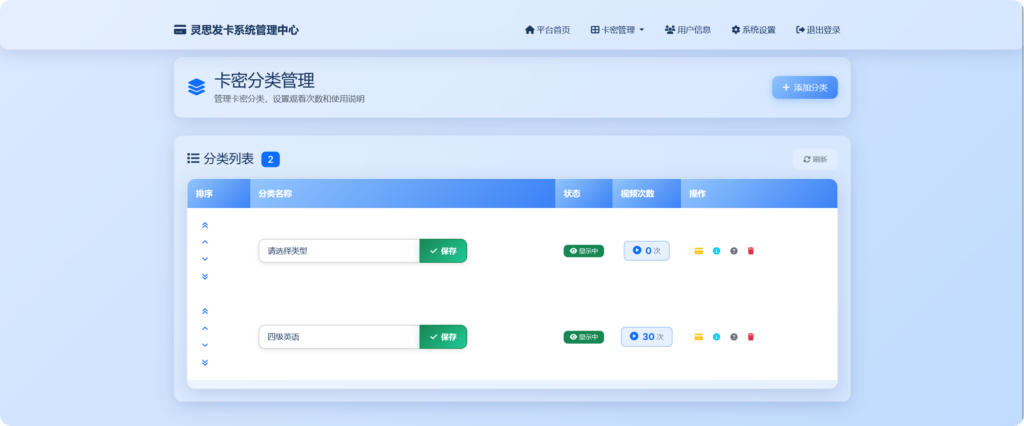
Task: Save the 四级英语 category name
Action: 443,337
